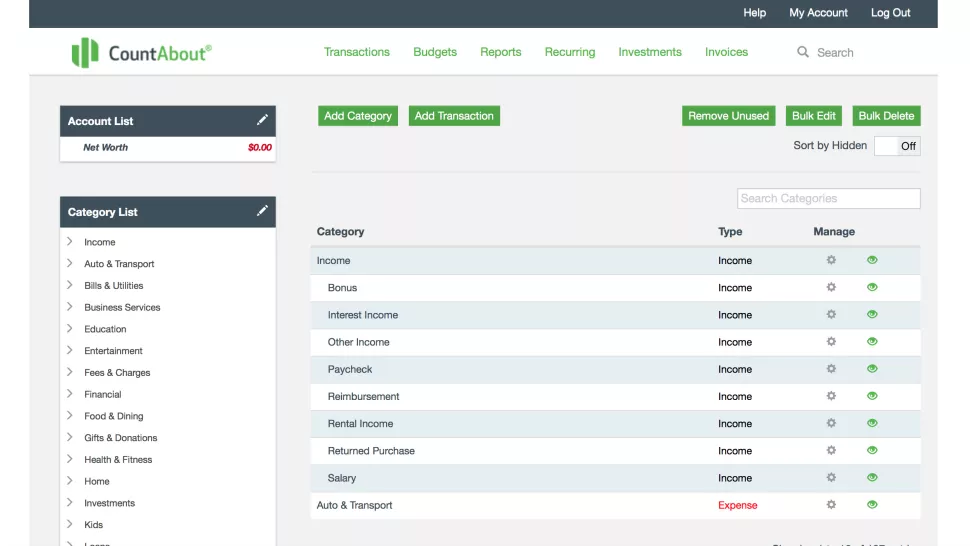Image resolution: width=970 pixels, height=546 pixels.
Task: Click the search magnifier icon
Action: pos(802,52)
